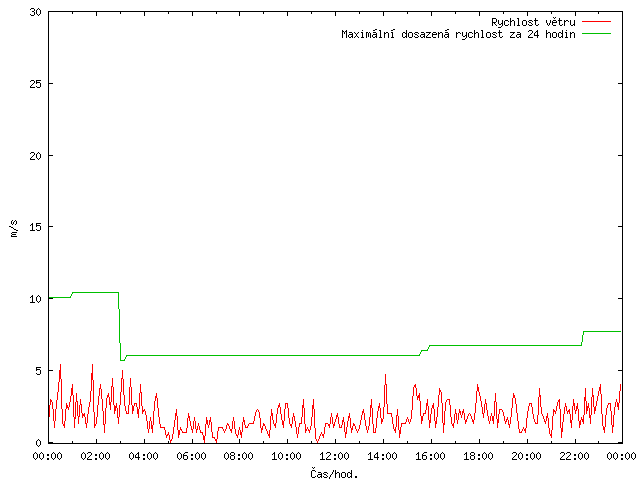Screen dimensions: 640x480
Task: Click the x-axis tick label 22:00
Action: click(574, 456)
